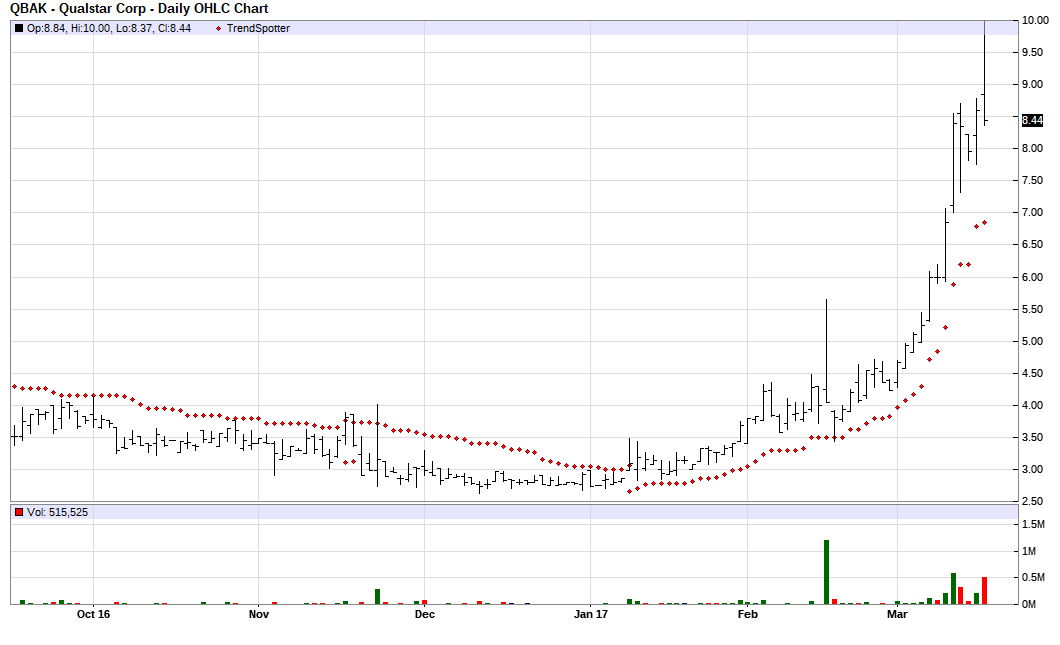
Task: Click the 0.5M volume axis label
Action: point(1033,577)
